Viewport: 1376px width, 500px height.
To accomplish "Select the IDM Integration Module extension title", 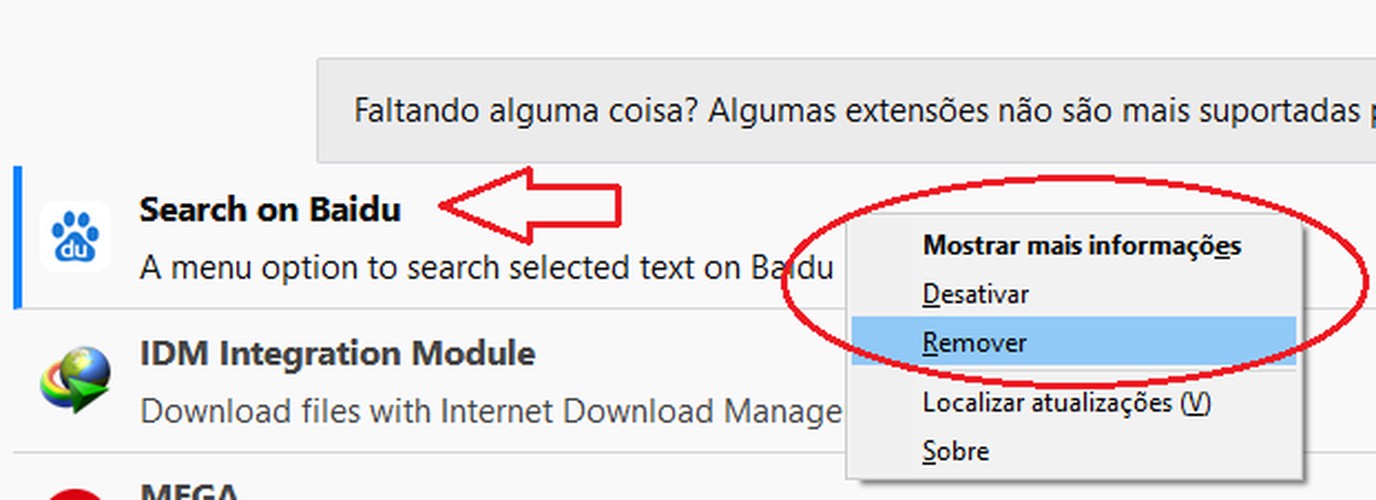I will coord(337,353).
